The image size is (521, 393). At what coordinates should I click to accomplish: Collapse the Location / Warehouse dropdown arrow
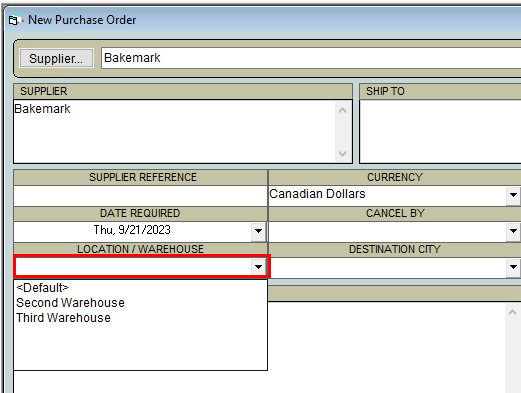tap(258, 267)
